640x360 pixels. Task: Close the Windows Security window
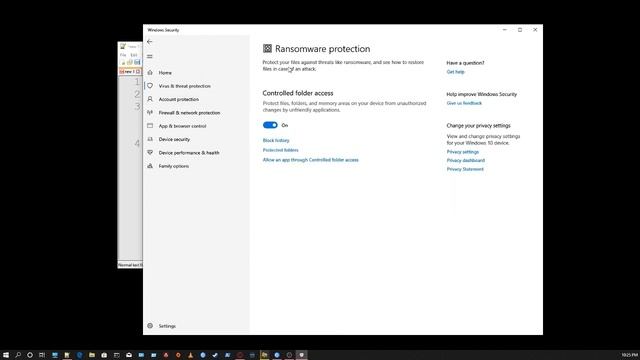point(535,30)
